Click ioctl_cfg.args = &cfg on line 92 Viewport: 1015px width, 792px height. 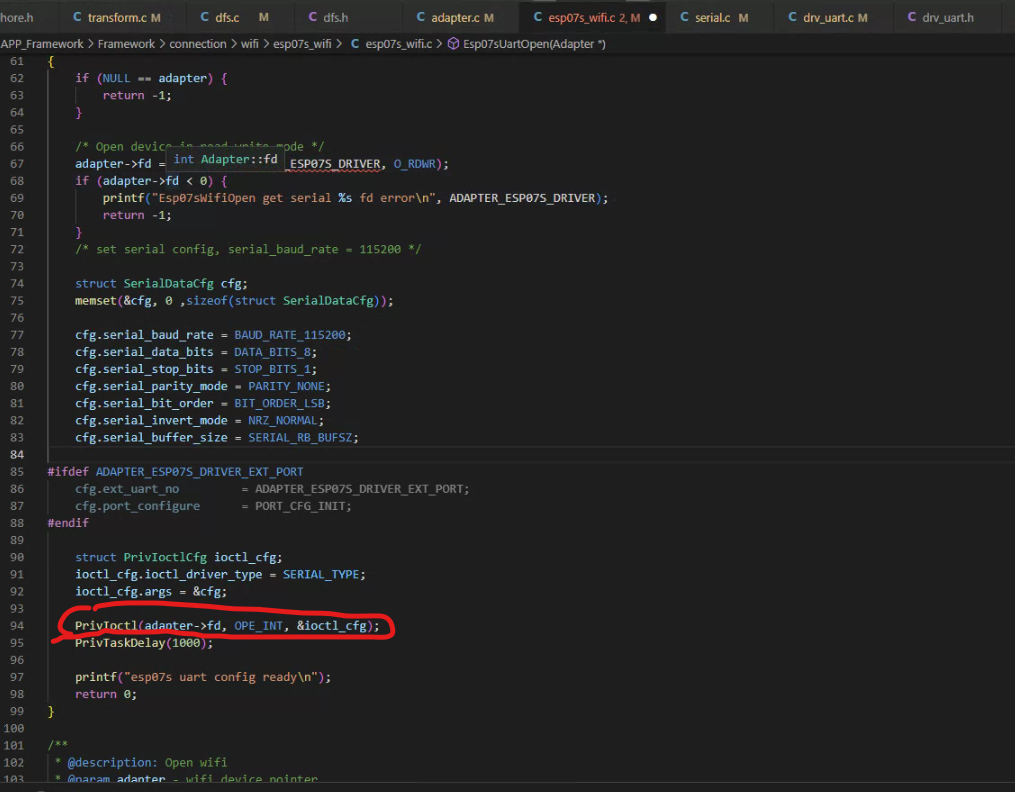pos(151,591)
